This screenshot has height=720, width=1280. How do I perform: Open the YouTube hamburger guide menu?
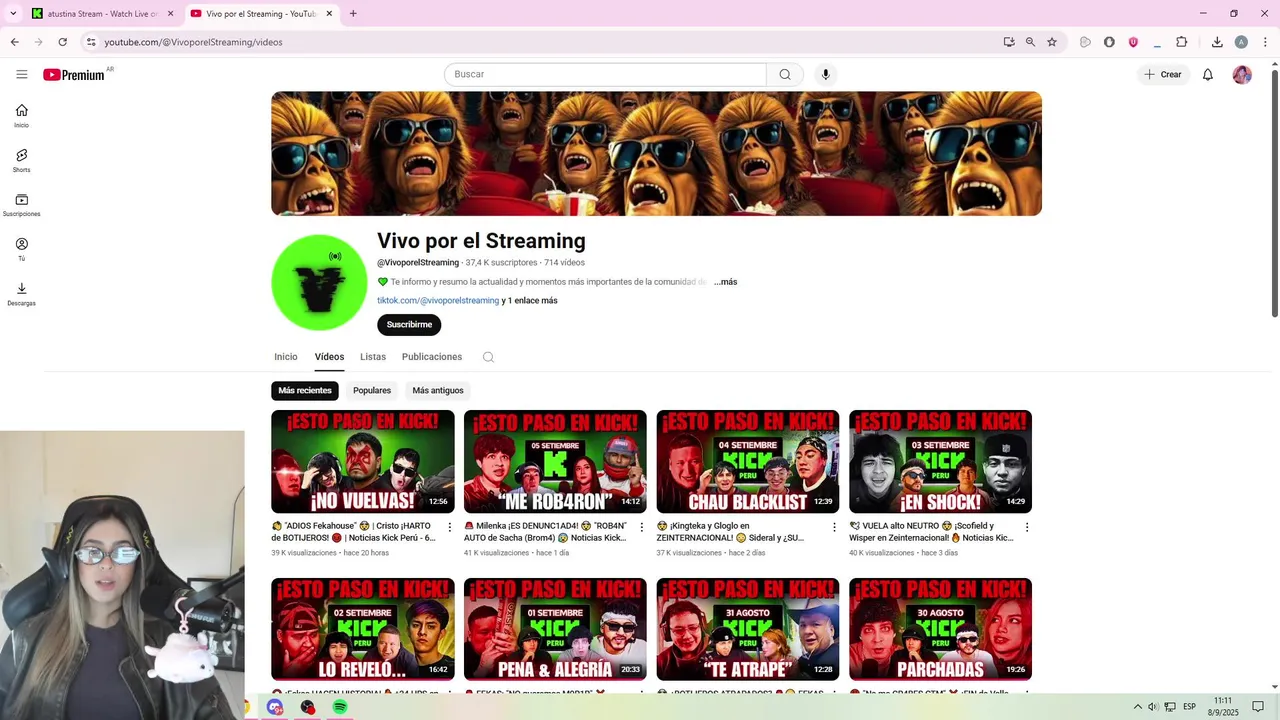click(22, 74)
